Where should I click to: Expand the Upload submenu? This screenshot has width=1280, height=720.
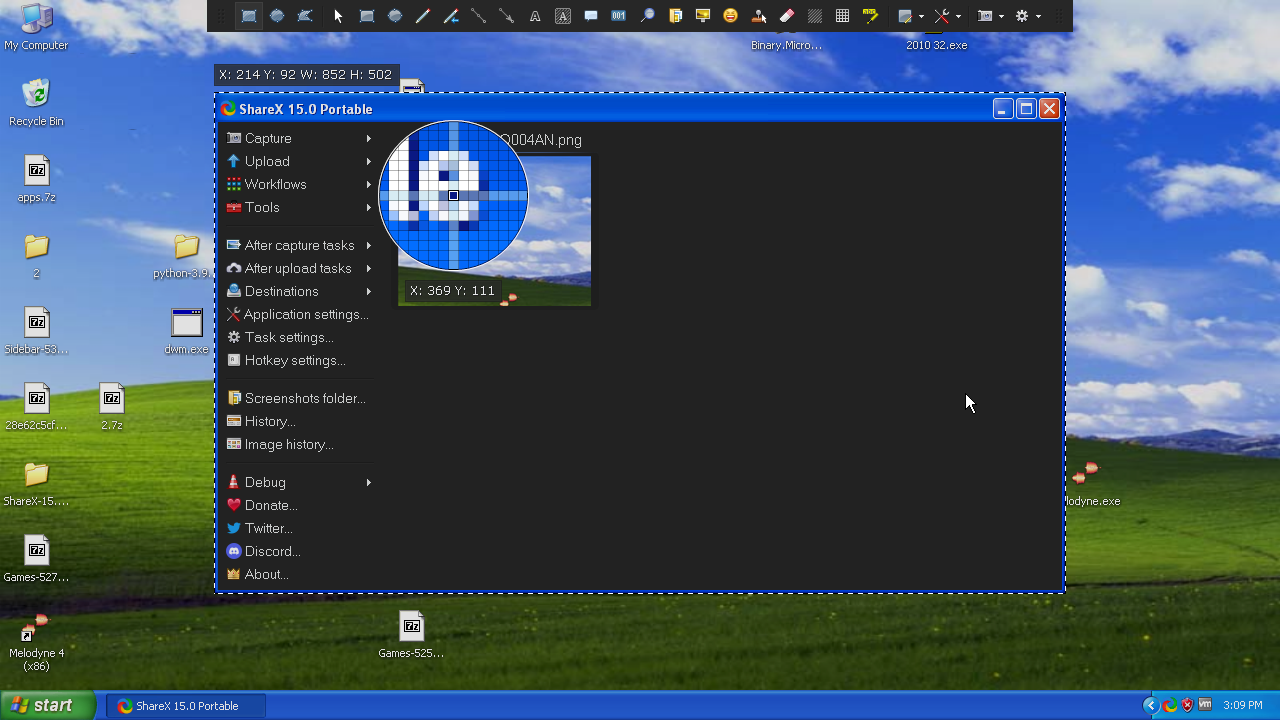click(x=299, y=161)
